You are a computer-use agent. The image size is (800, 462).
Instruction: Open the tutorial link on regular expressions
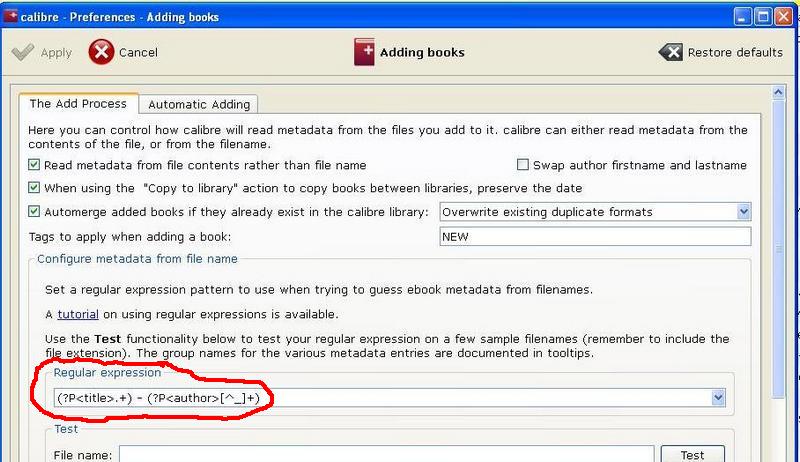78,314
